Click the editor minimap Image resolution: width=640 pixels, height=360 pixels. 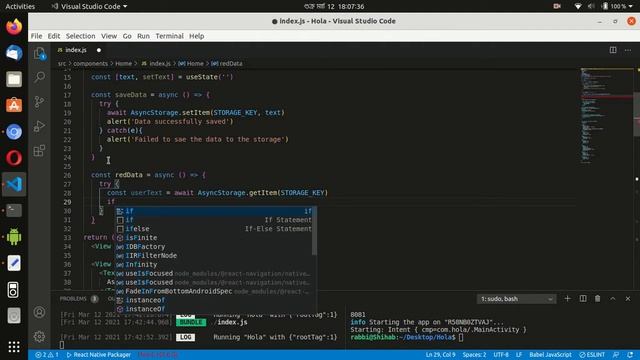(607, 116)
